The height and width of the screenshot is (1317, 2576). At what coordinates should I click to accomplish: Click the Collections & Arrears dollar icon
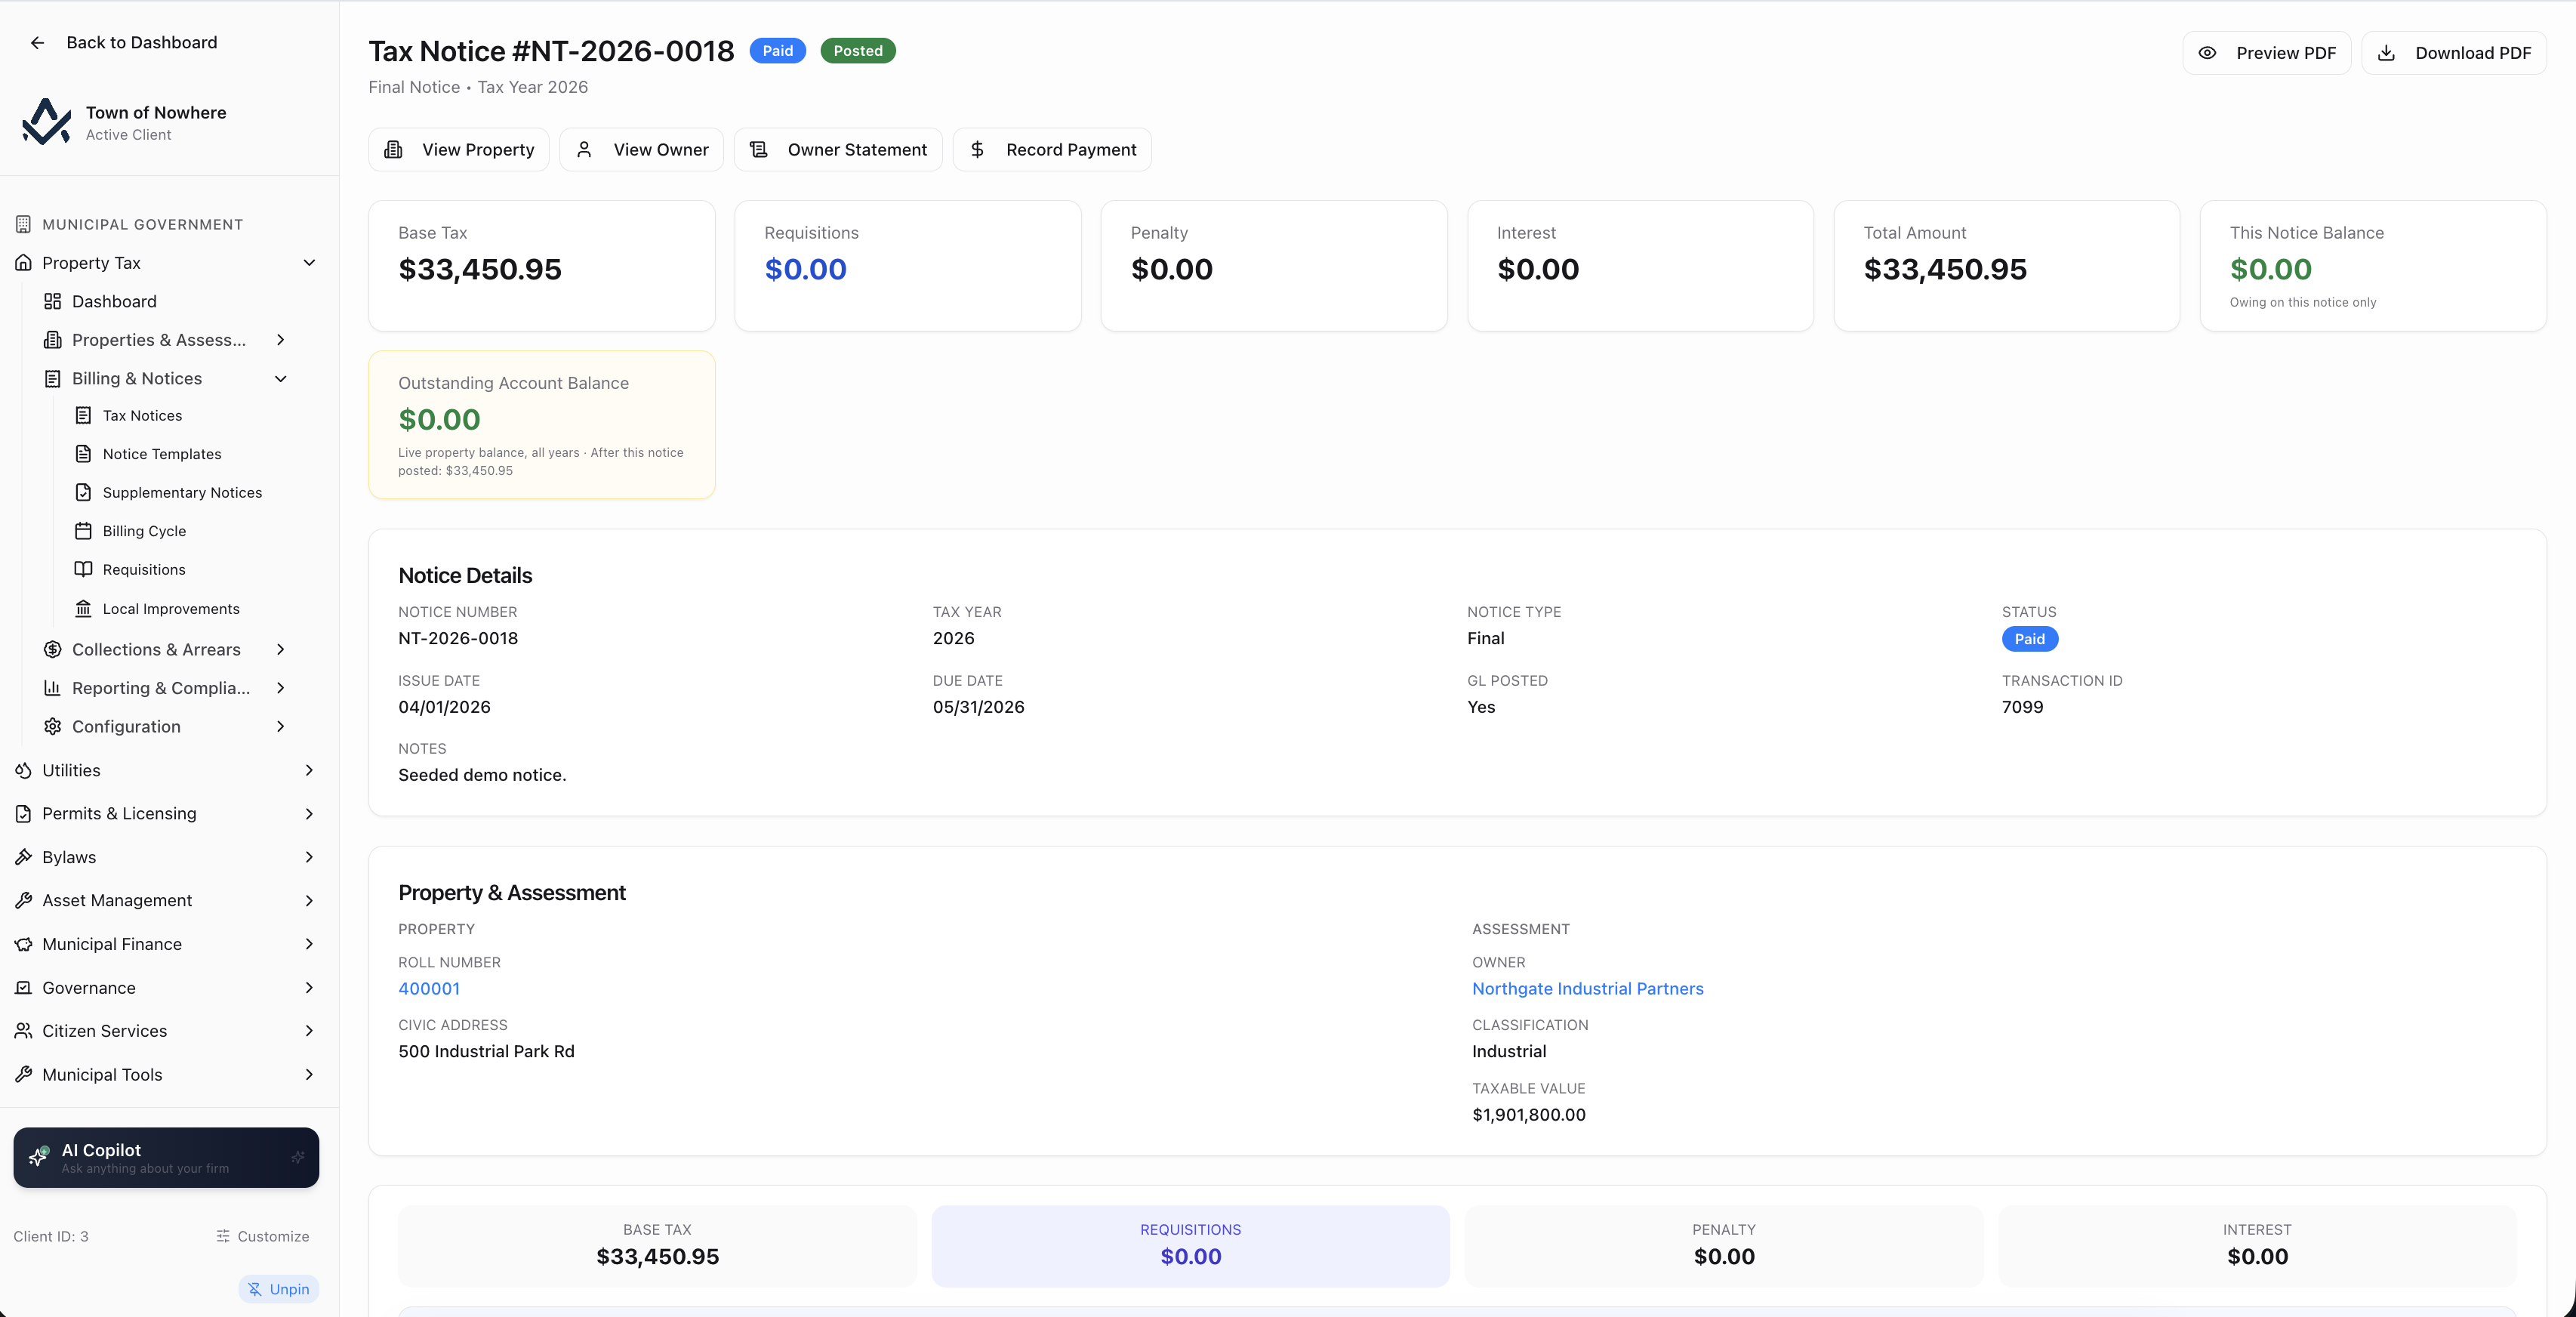53,649
